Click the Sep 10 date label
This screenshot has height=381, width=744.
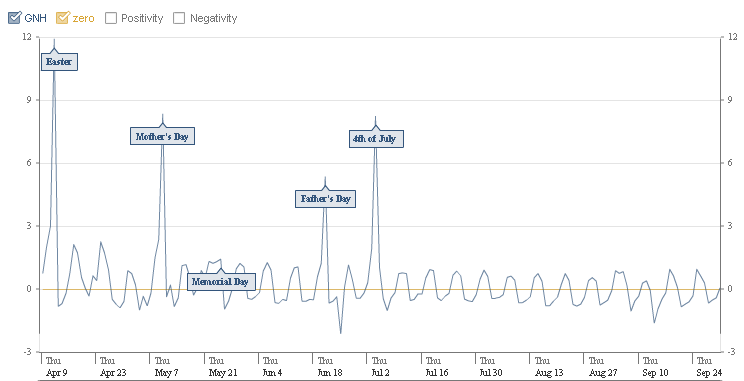tap(655, 373)
